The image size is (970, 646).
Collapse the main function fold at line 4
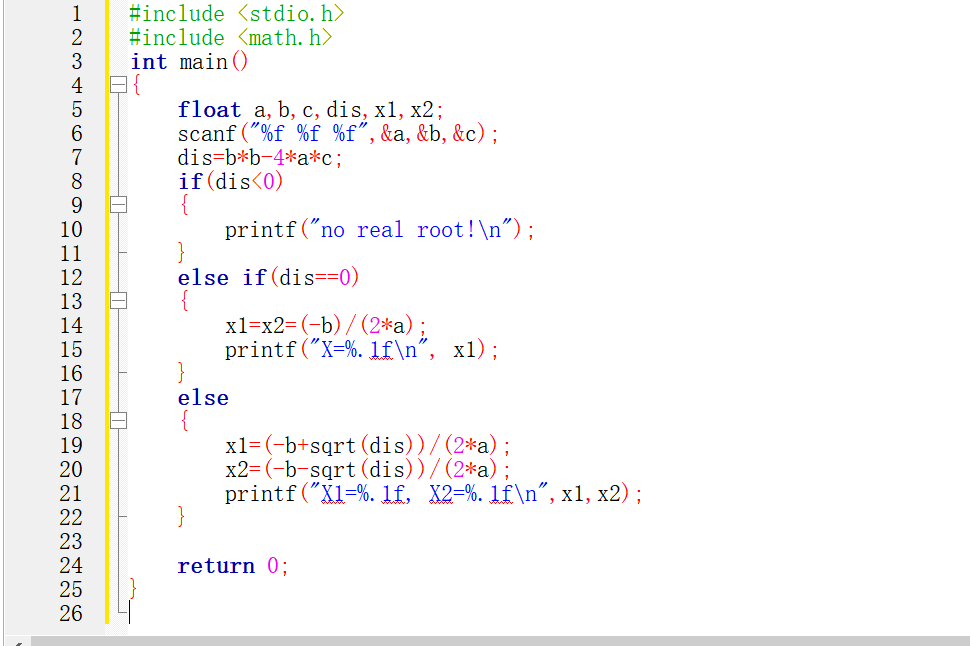(118, 85)
